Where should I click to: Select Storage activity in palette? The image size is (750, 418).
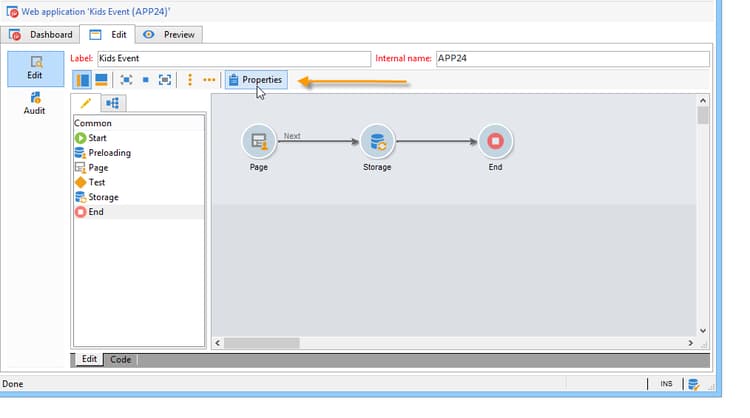[x=139, y=197]
